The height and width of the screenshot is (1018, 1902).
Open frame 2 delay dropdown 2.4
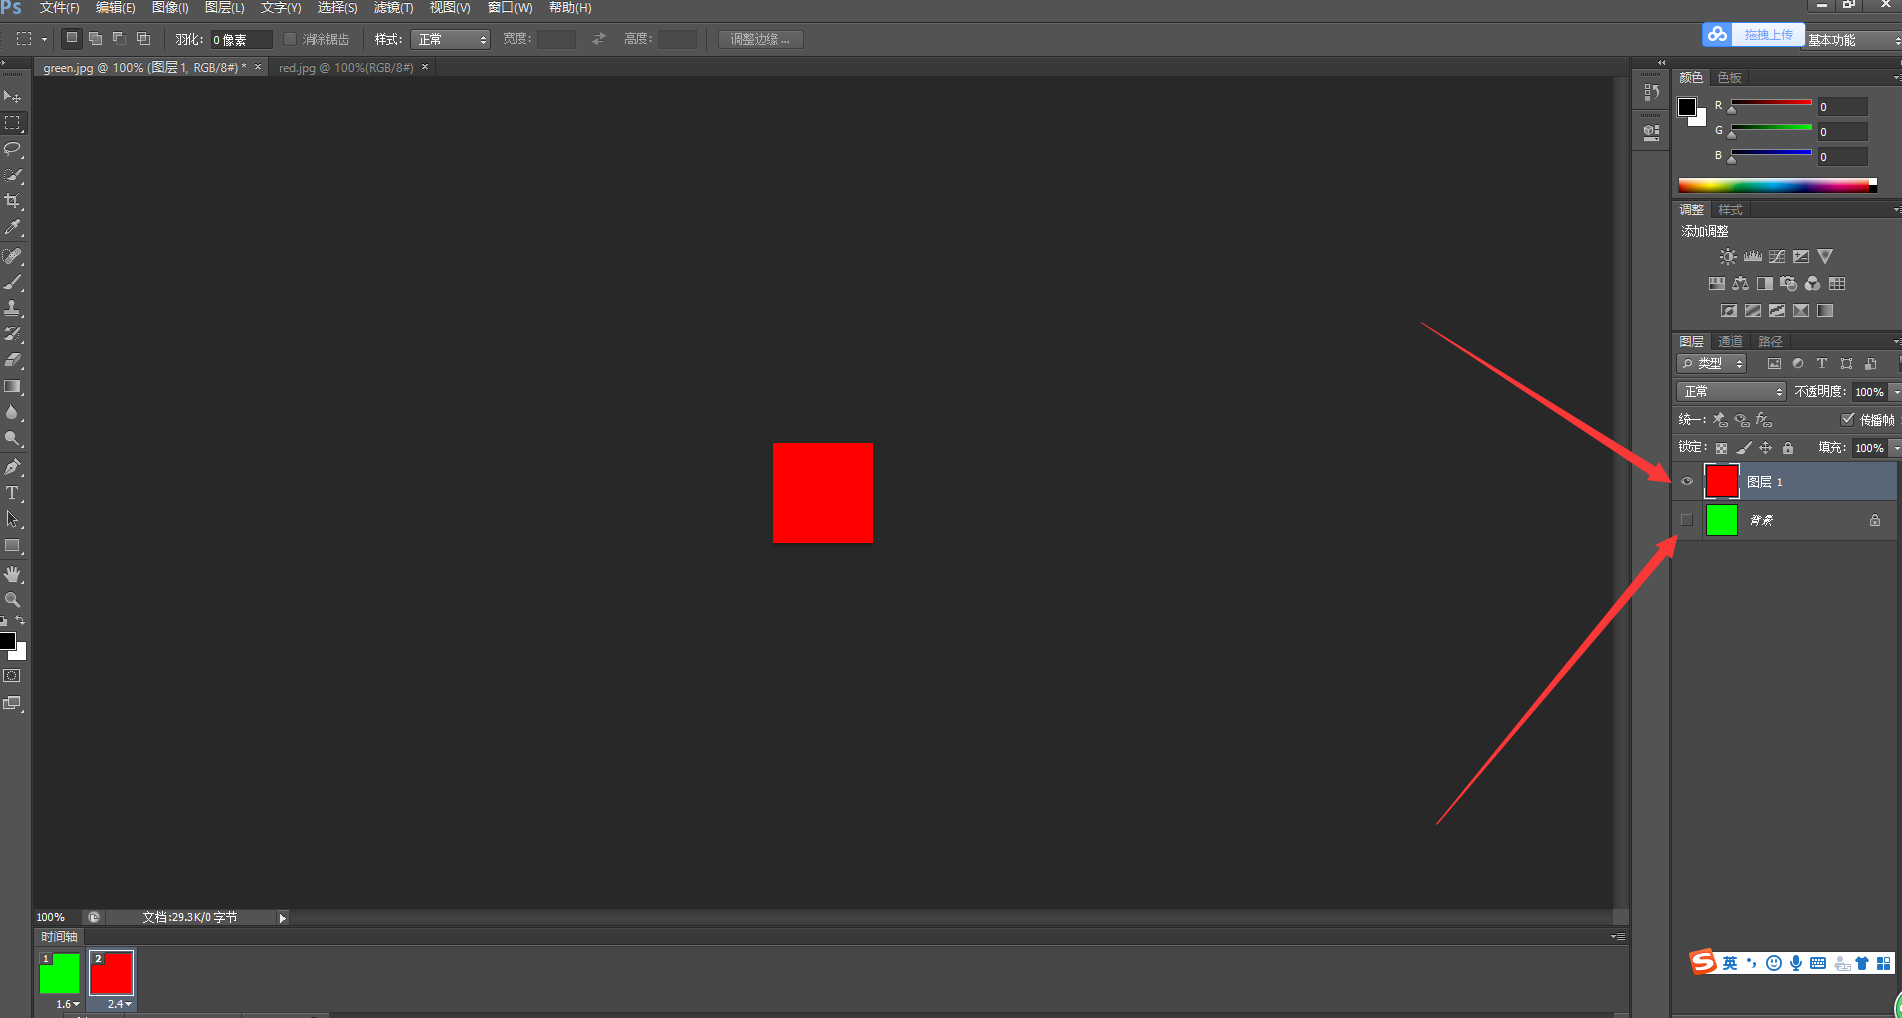pos(119,1004)
